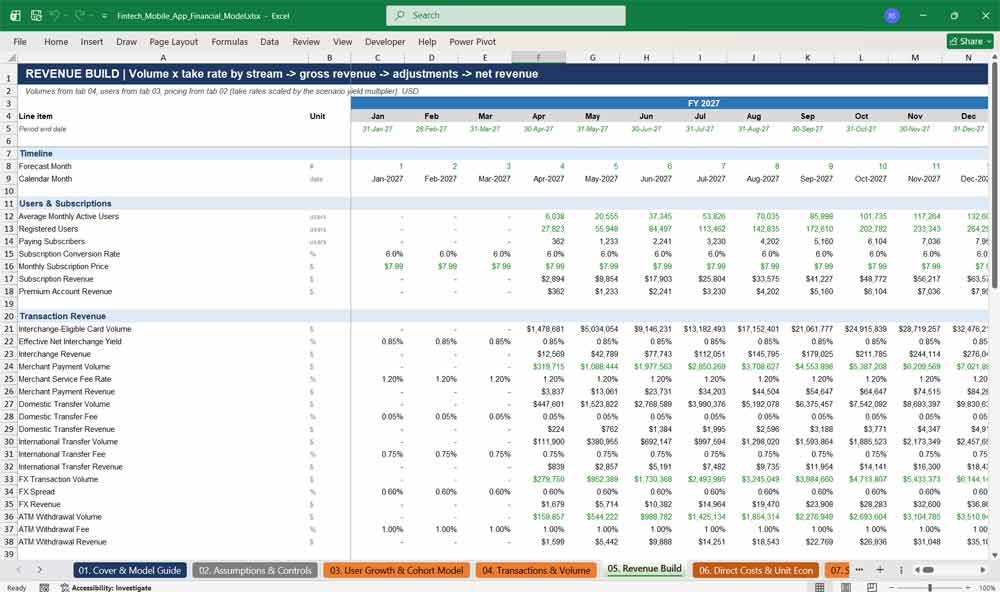Open 04. Transactions & Volume sheet tab
This screenshot has width=1000, height=592.
(x=536, y=570)
